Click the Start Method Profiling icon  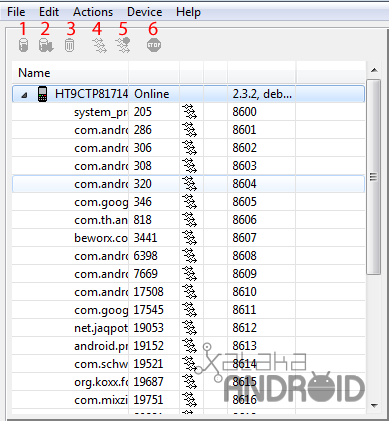(123, 45)
